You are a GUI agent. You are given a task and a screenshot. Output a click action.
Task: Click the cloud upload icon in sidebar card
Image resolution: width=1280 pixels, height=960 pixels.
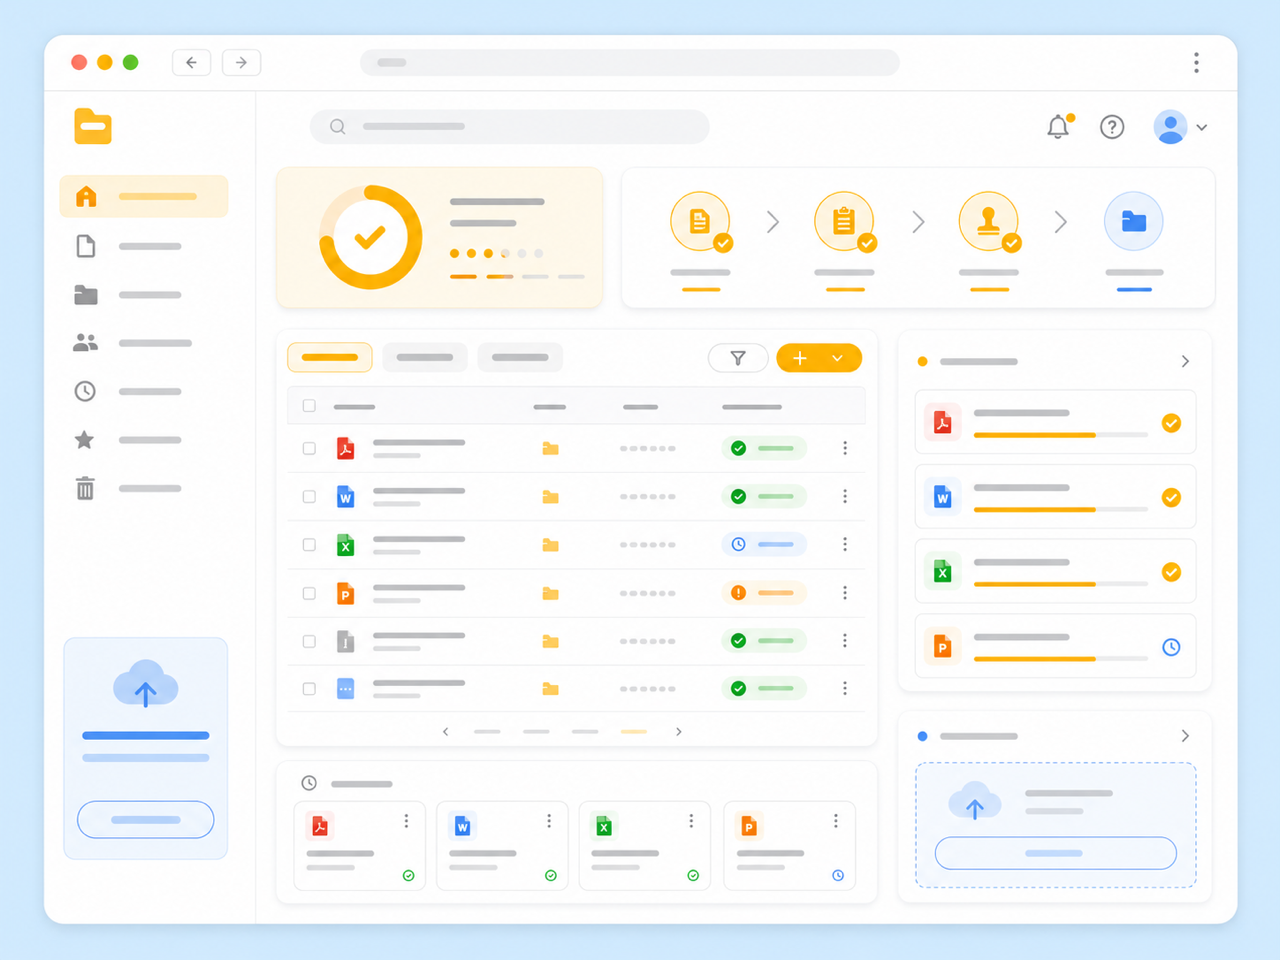[146, 684]
